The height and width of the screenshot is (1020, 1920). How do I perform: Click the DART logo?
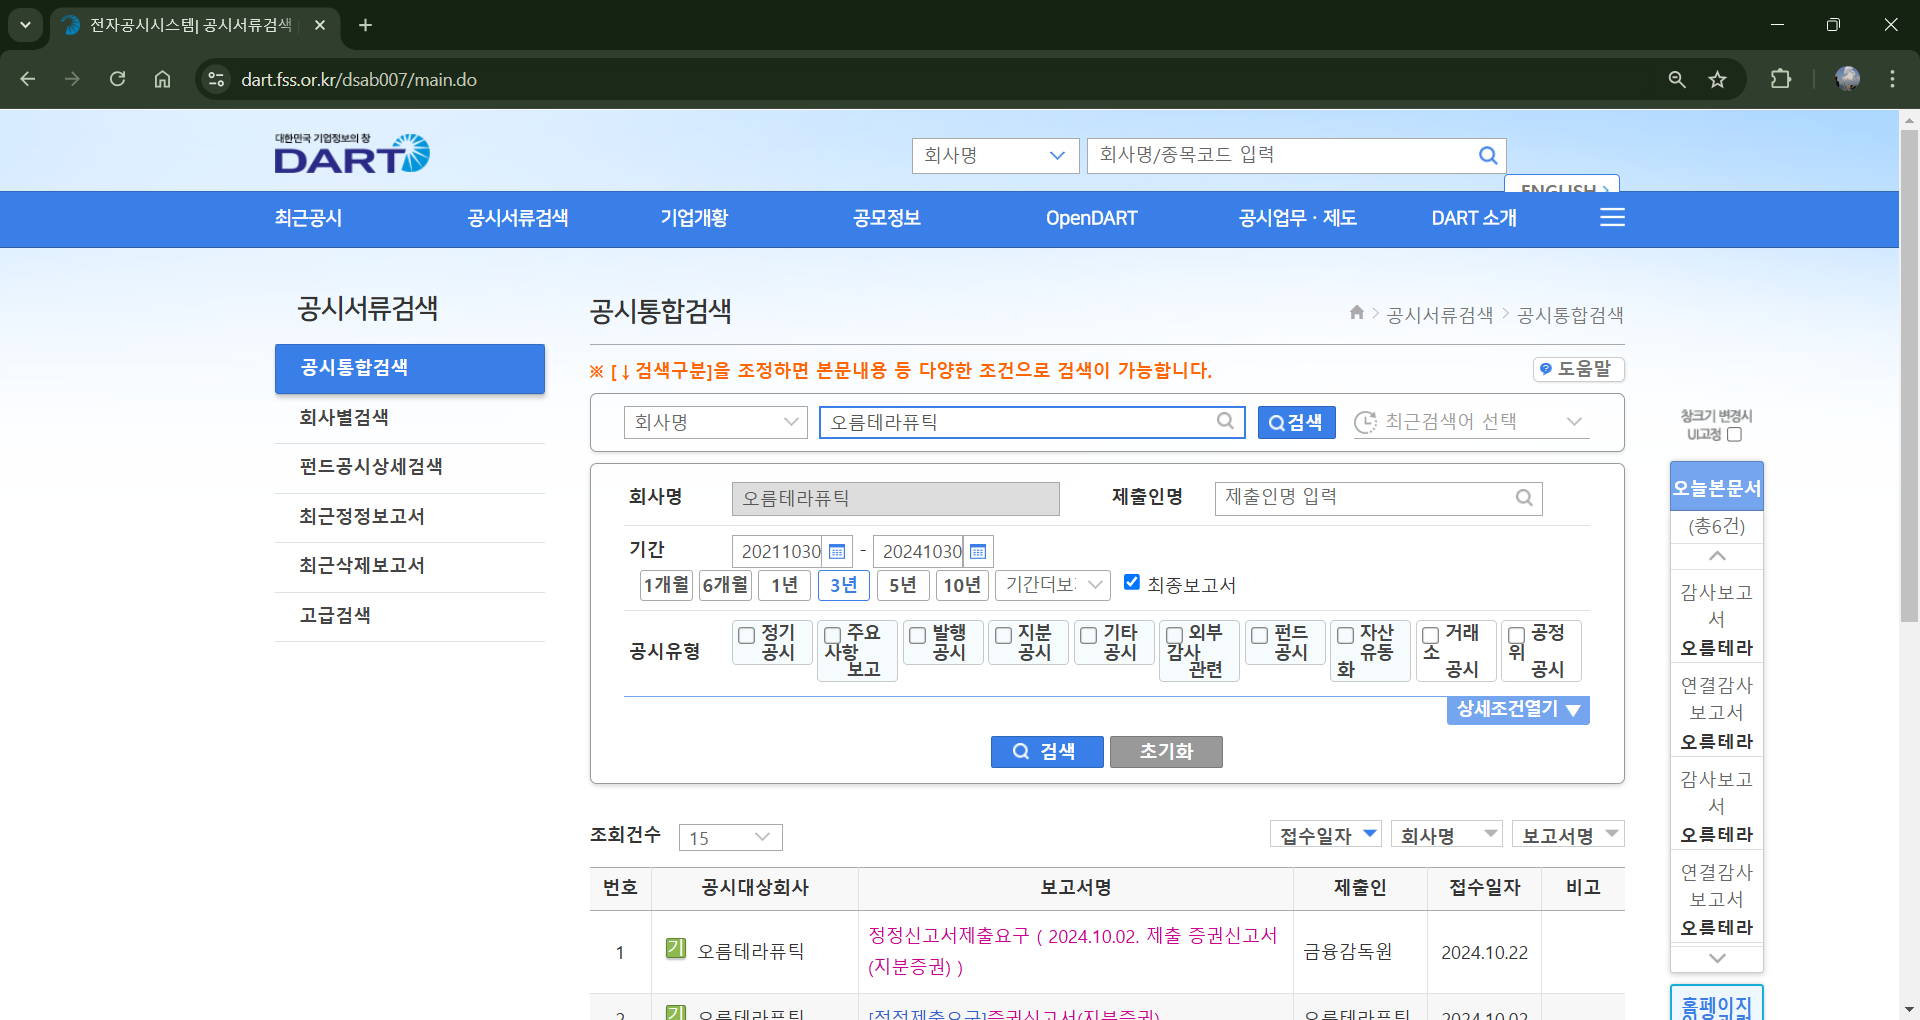click(x=352, y=154)
